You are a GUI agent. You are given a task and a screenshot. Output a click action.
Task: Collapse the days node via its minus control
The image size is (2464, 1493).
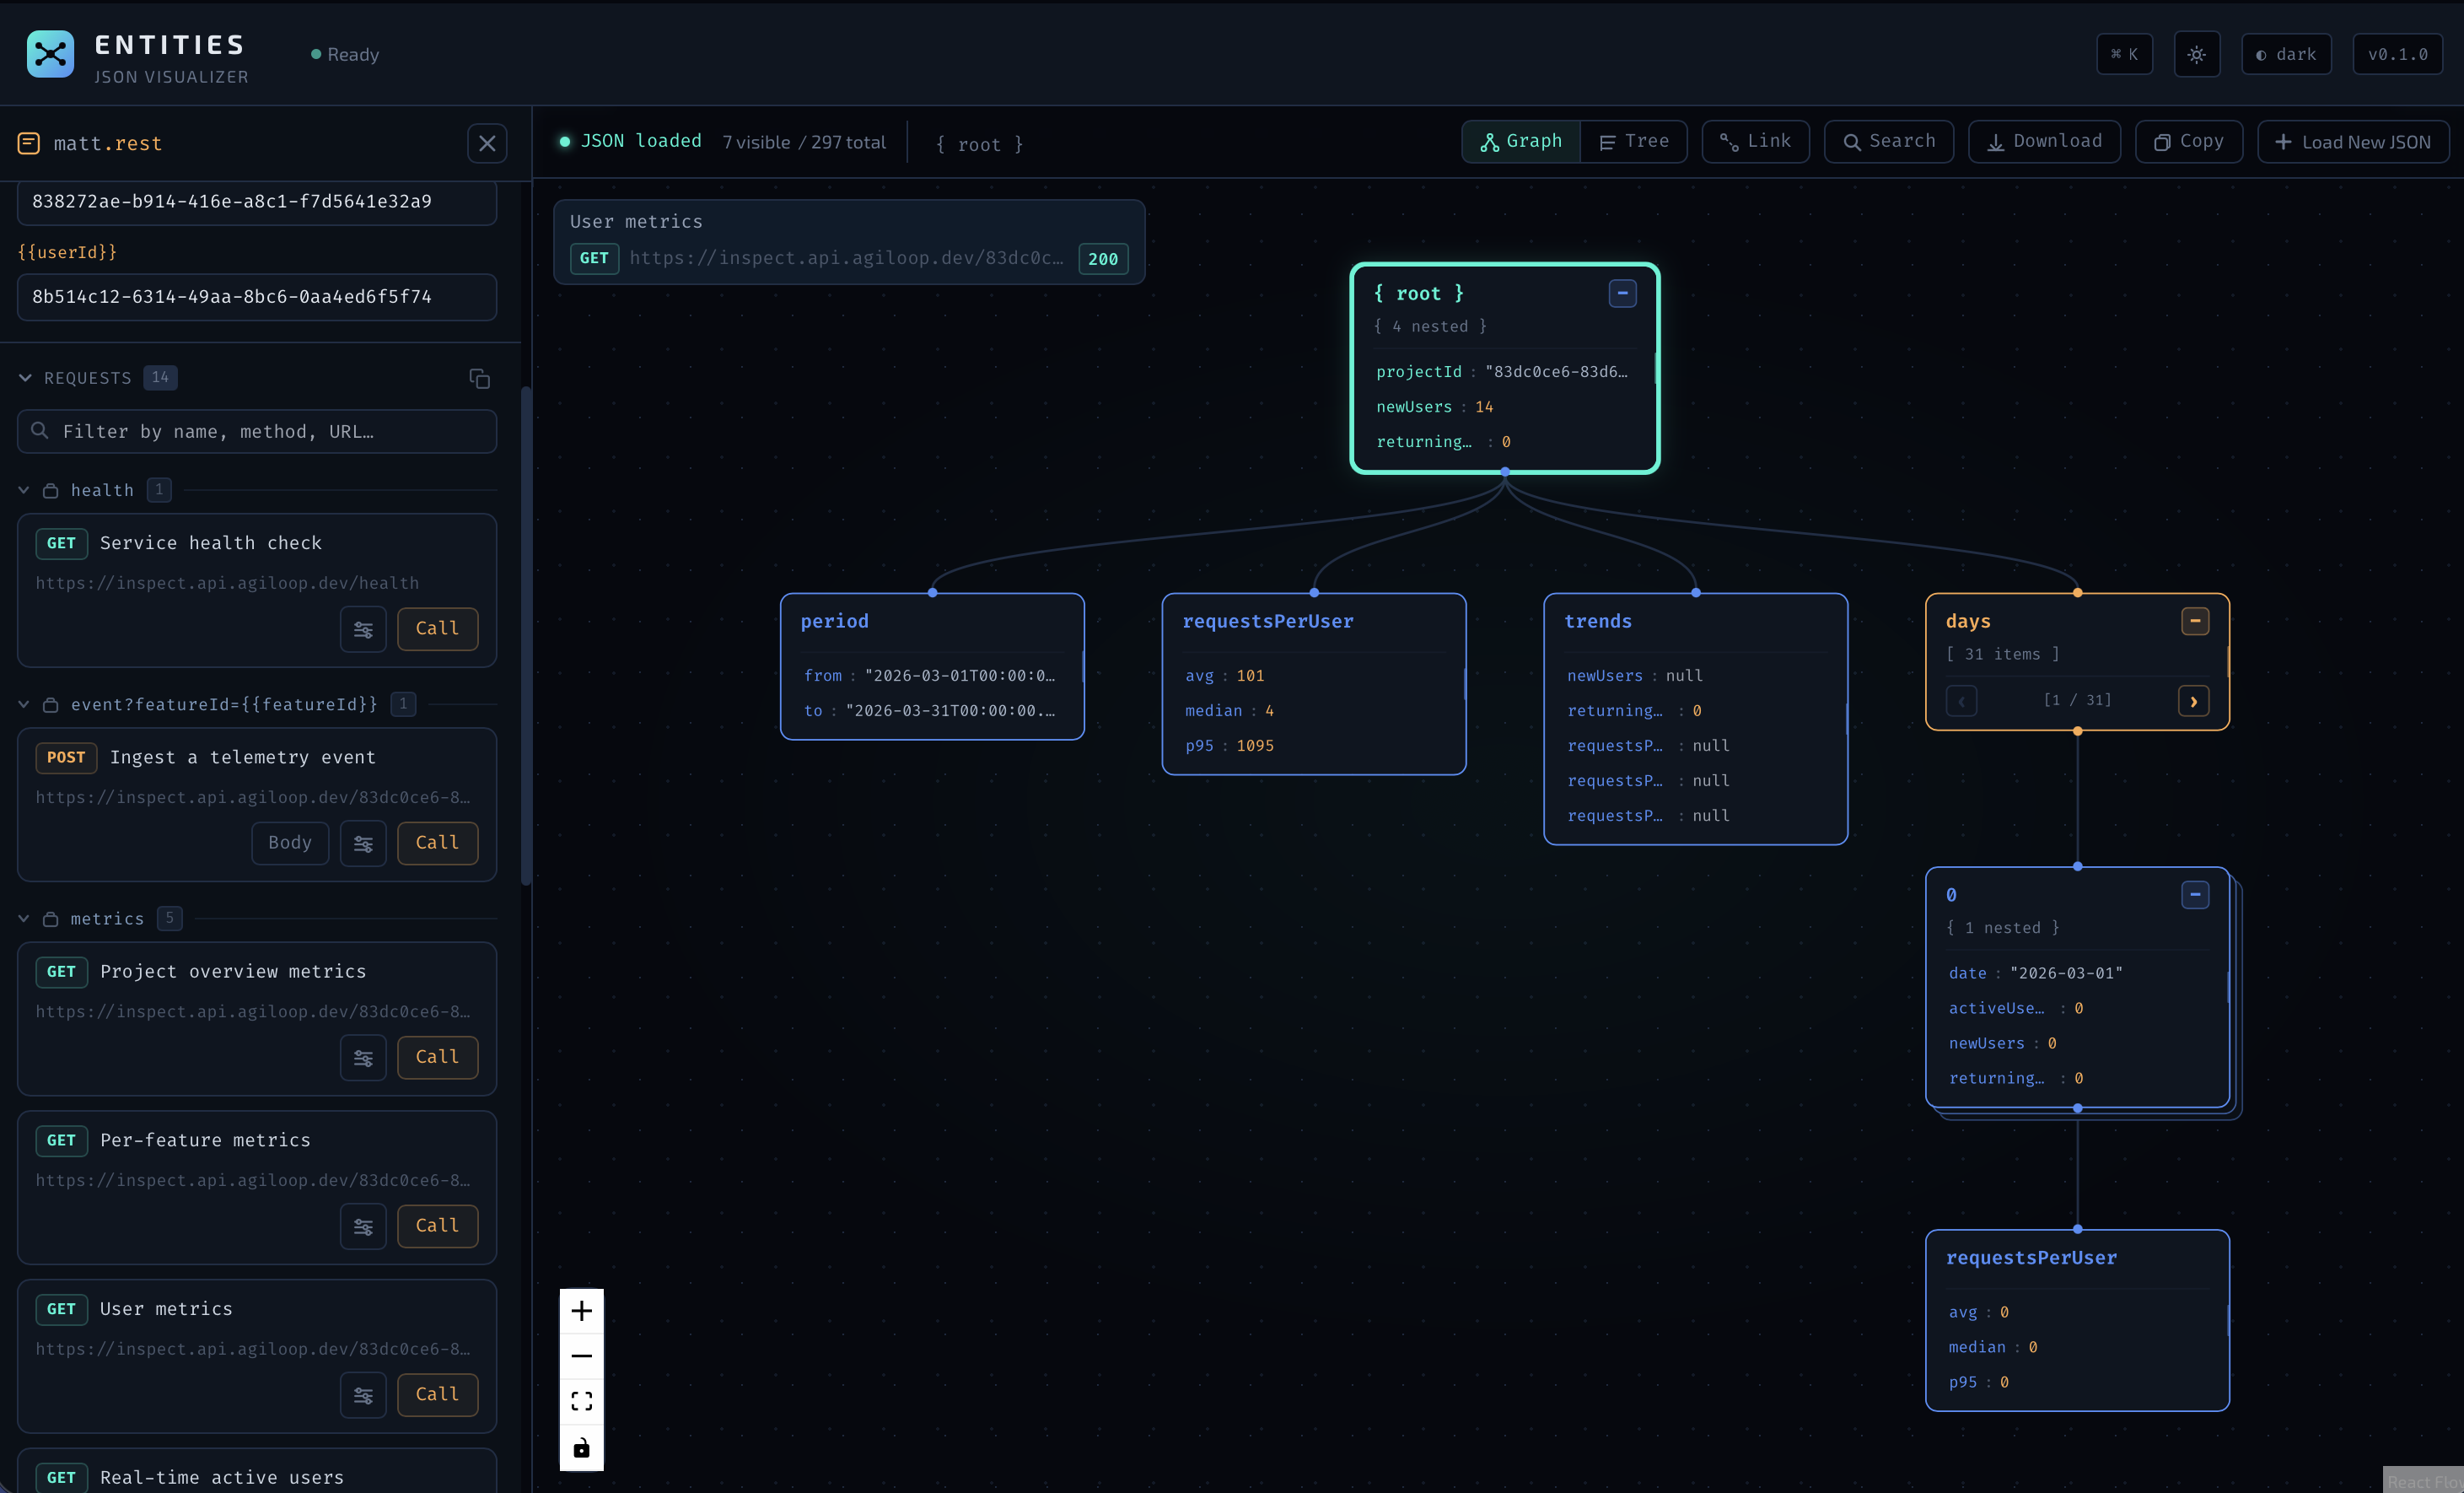(x=2194, y=621)
